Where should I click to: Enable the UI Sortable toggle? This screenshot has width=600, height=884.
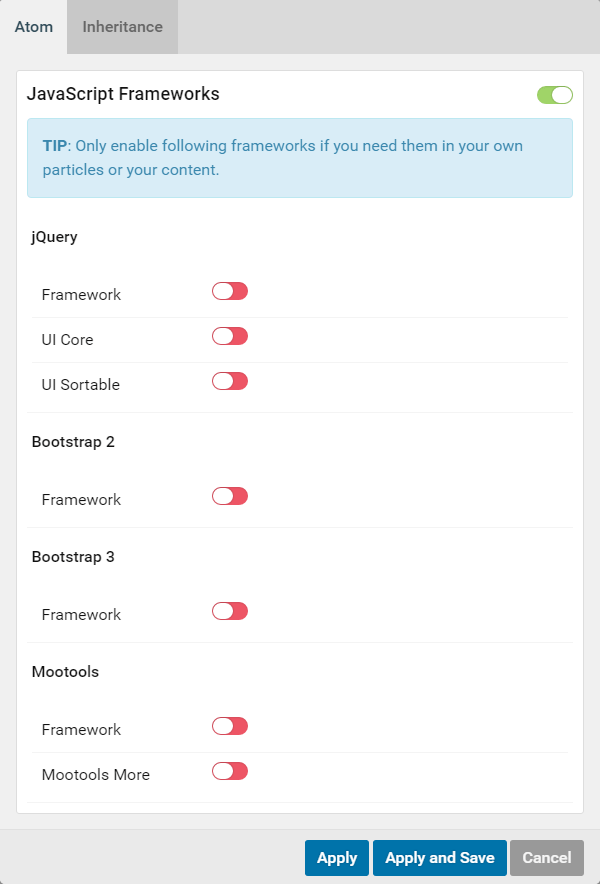tap(229, 381)
